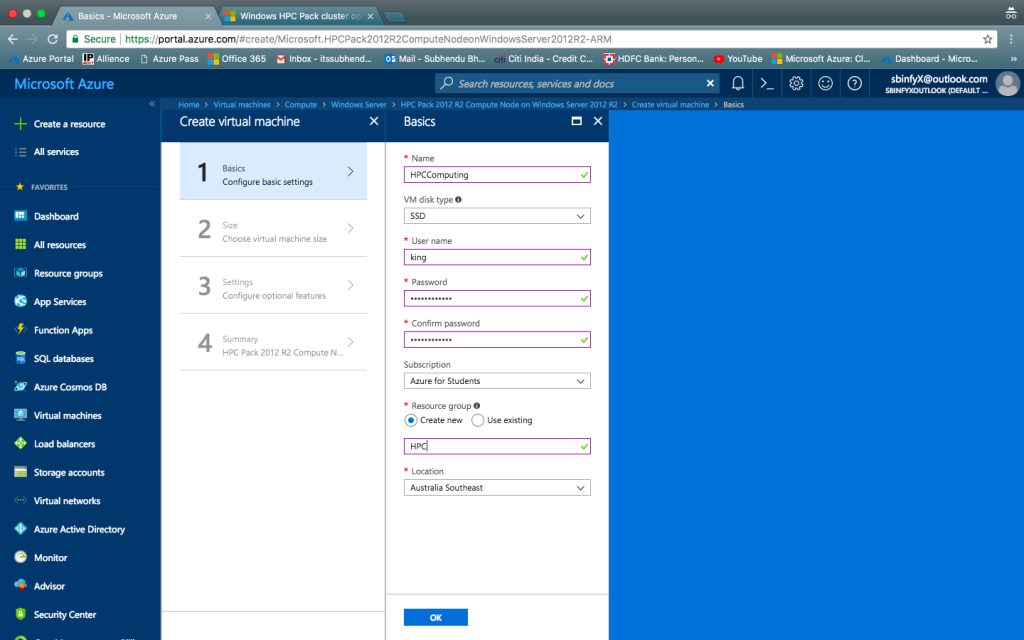Click the Confirm password field

pyautogui.click(x=497, y=340)
